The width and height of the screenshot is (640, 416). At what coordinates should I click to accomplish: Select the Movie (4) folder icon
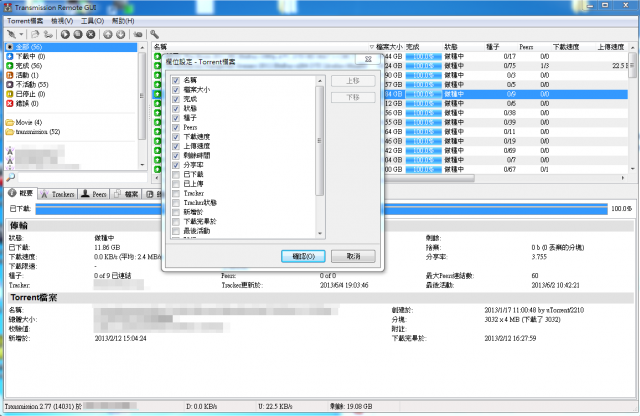pos(10,122)
